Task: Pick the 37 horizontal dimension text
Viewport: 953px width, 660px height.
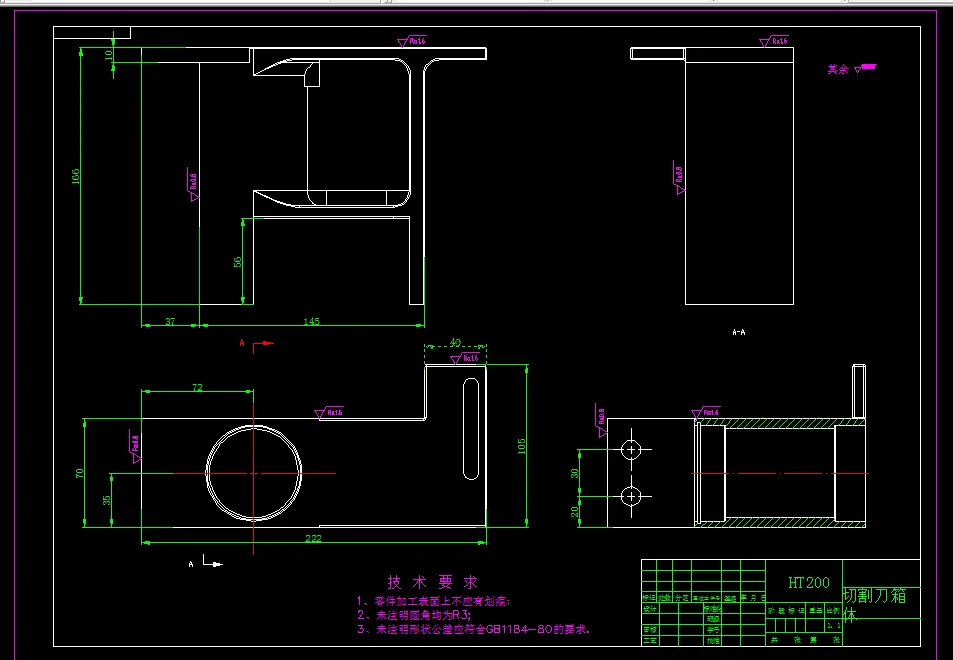Action: click(170, 321)
